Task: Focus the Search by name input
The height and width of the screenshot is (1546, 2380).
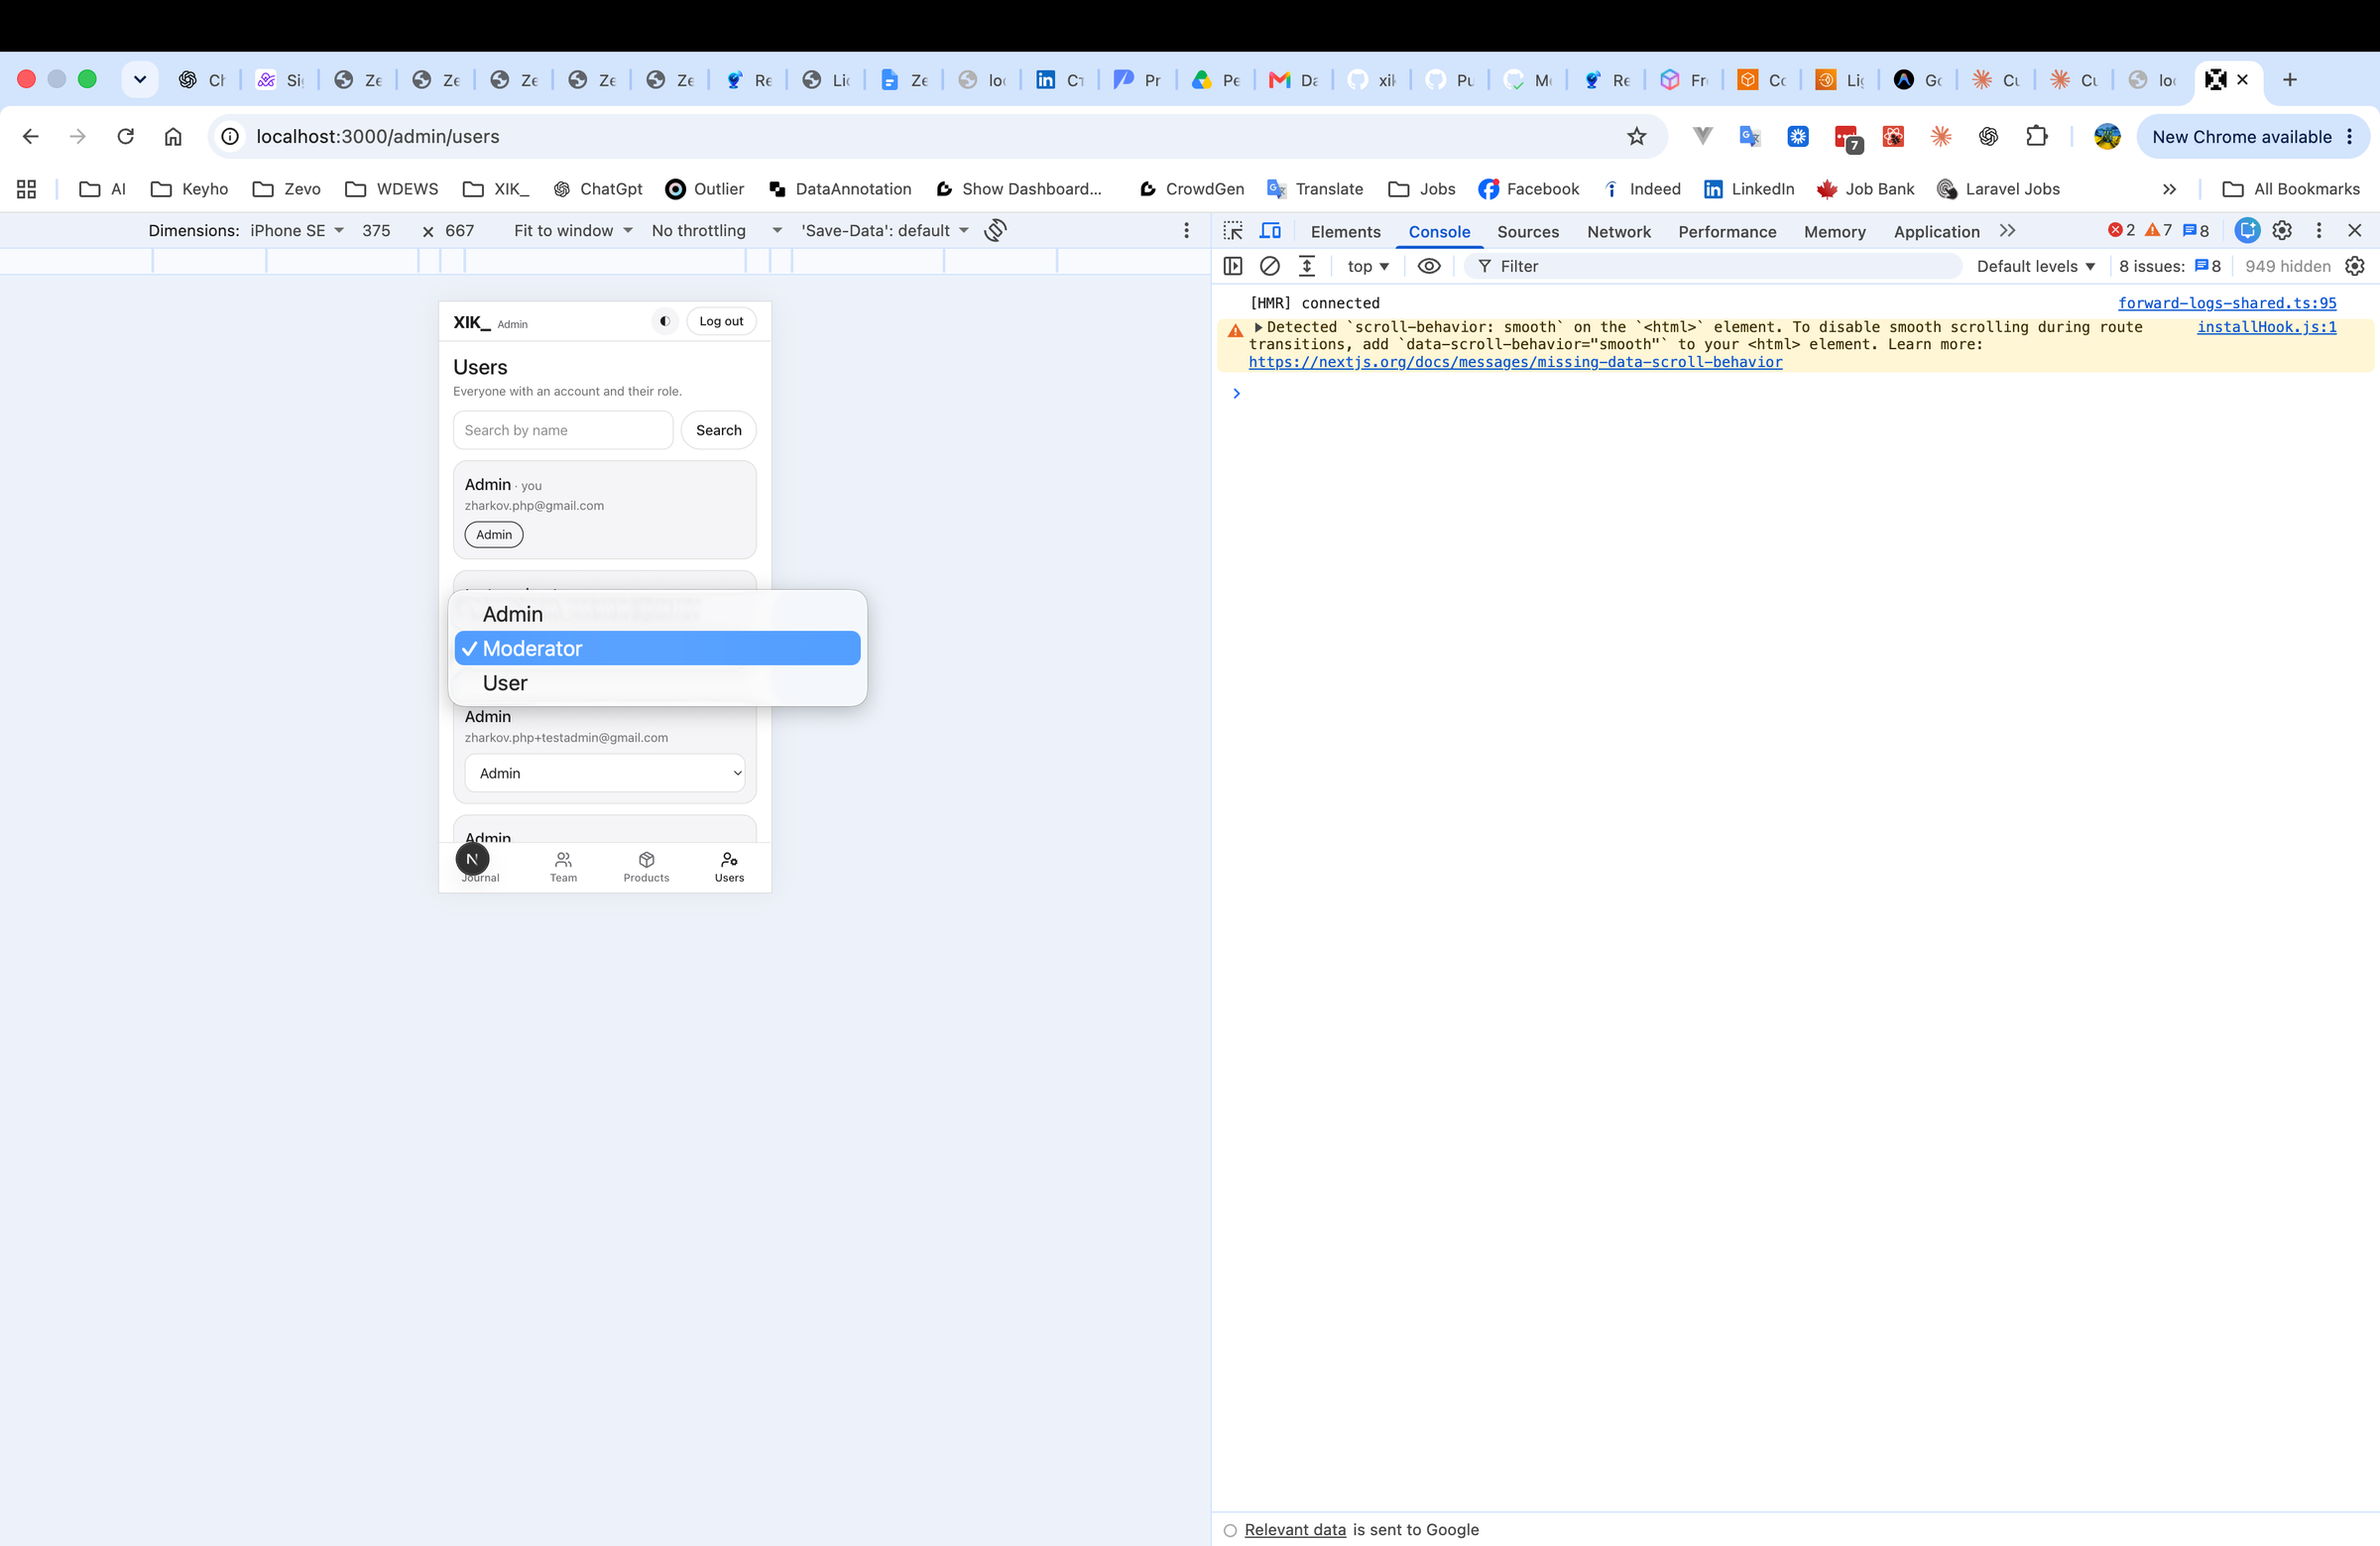Action: 563,430
